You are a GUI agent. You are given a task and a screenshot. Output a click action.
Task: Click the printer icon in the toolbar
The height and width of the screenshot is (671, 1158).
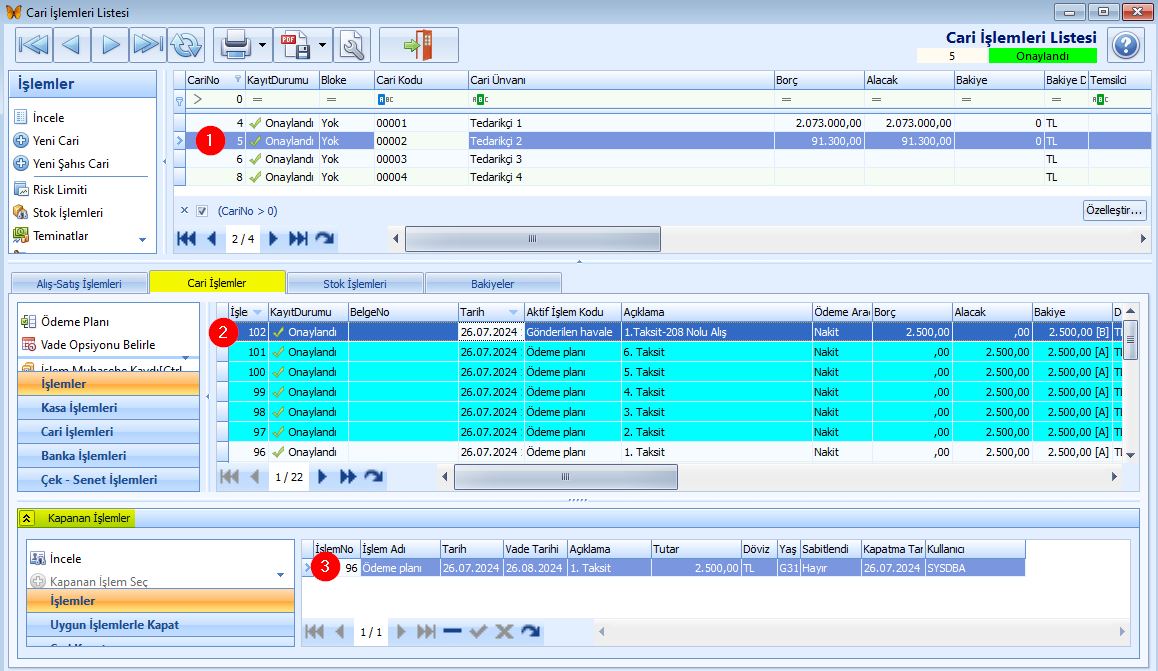[x=236, y=45]
